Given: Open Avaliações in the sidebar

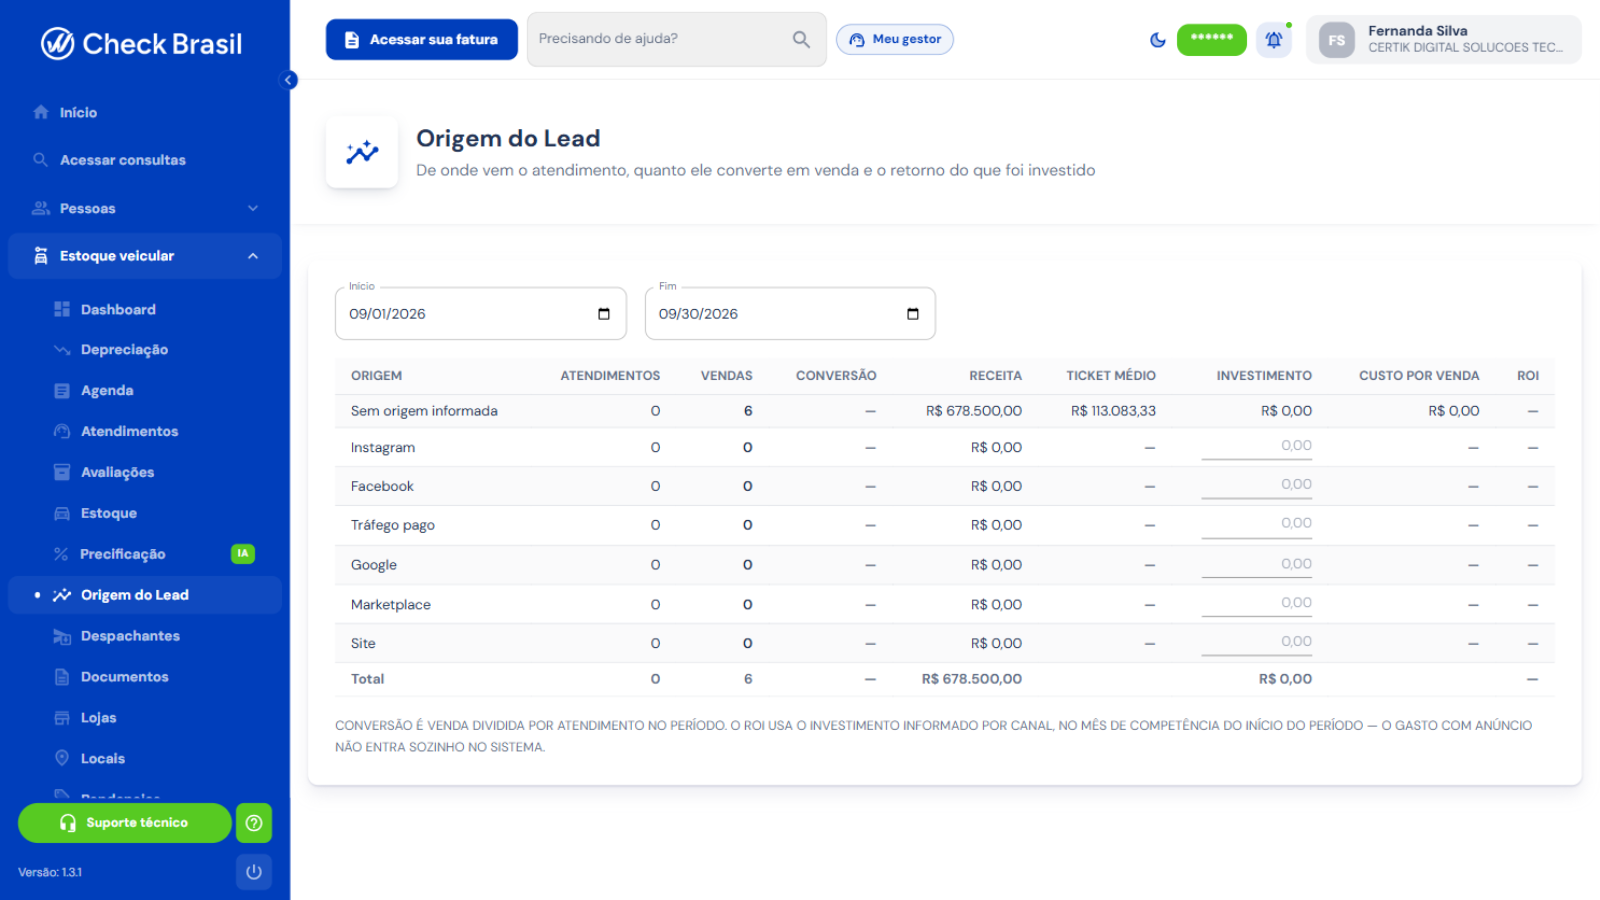Looking at the screenshot, I should click(x=145, y=473).
